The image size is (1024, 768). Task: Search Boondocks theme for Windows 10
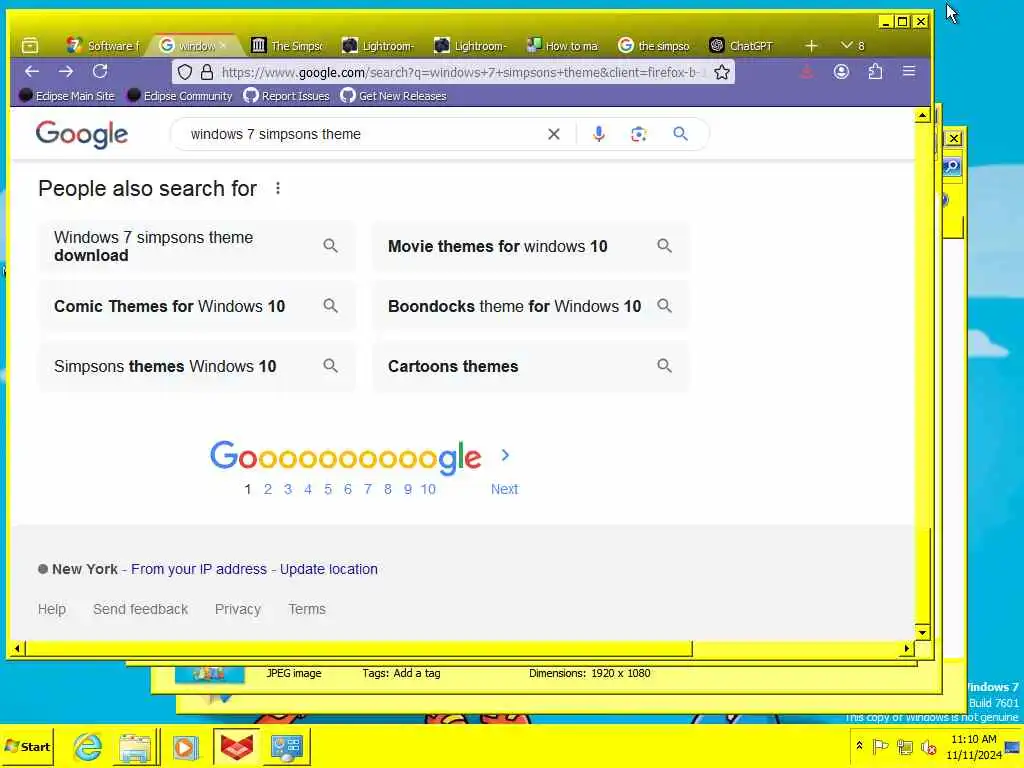(x=531, y=306)
